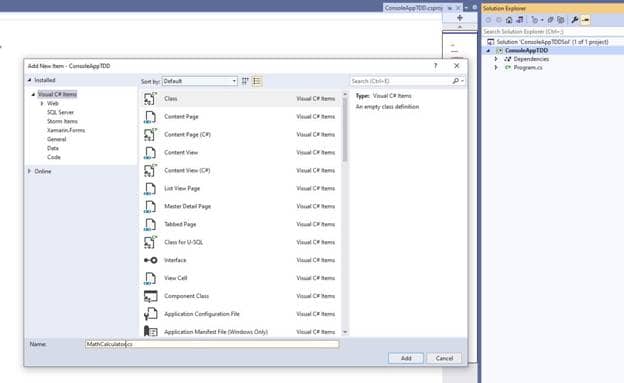Image resolution: width=624 pixels, height=383 pixels.
Task: Switch to small icons view
Action: [246, 81]
